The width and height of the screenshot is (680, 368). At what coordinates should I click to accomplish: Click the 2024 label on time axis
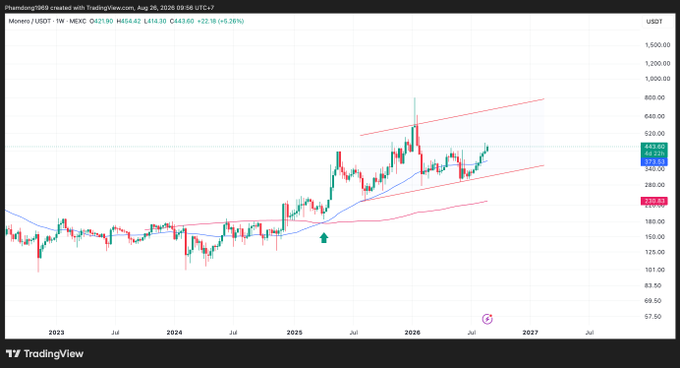(x=174, y=332)
